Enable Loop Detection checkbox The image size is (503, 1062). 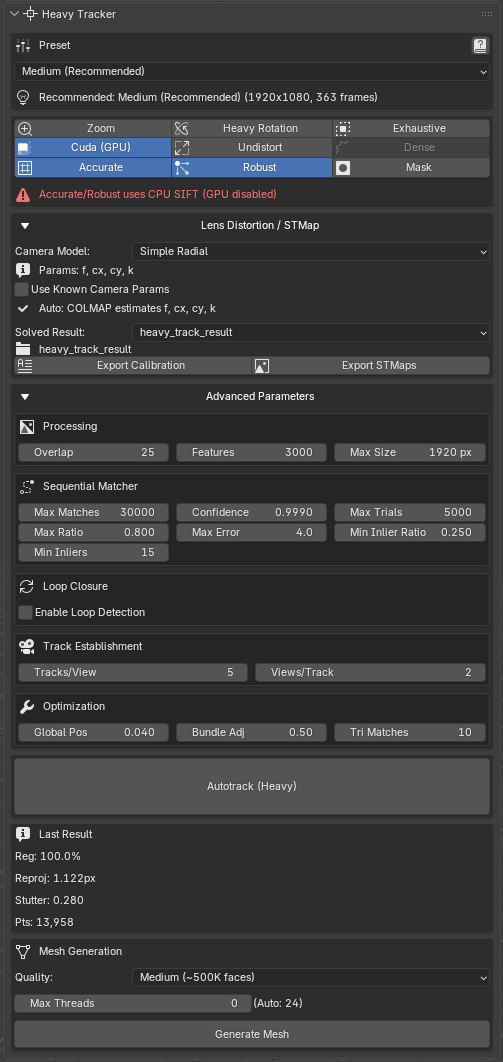coord(25,612)
